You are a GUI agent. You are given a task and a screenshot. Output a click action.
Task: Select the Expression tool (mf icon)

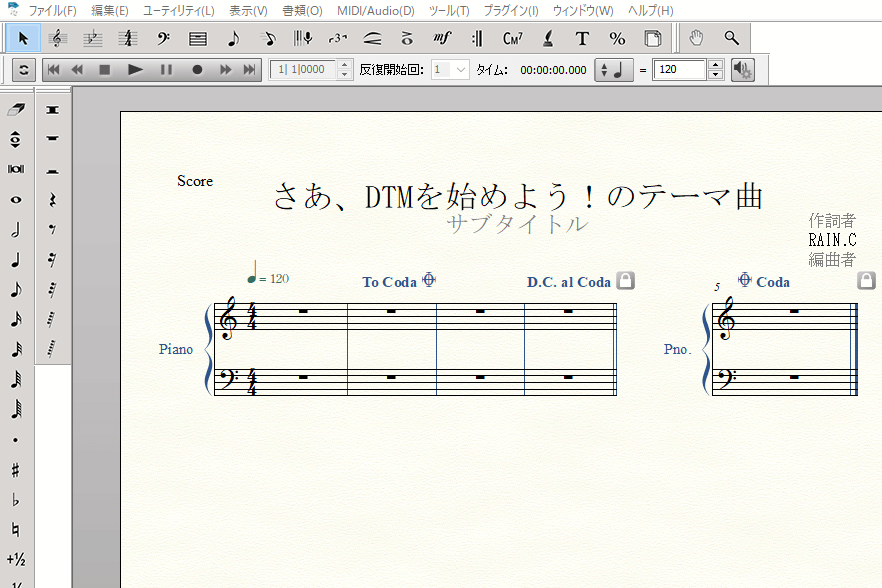click(x=442, y=38)
